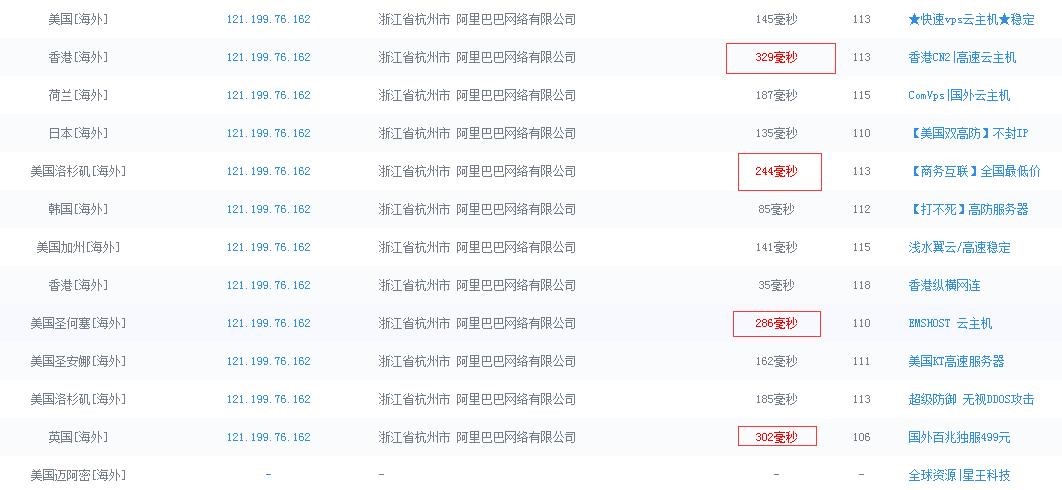The image size is (1062, 490).
Task: Click the EMSHOST 云主机 link
Action: [950, 323]
